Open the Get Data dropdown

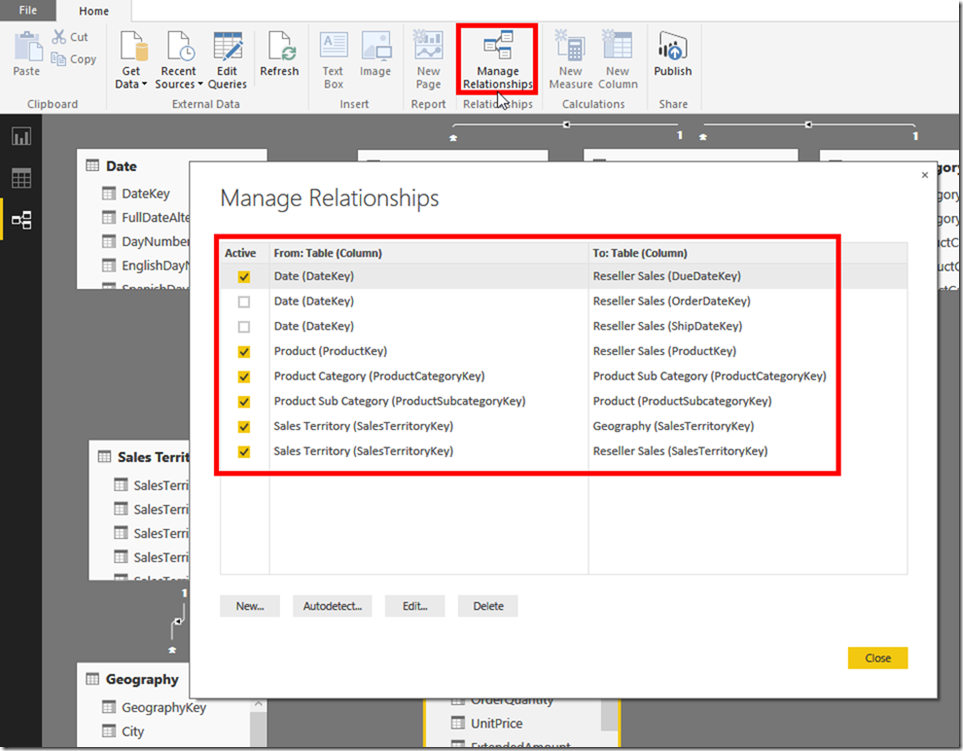click(x=131, y=60)
